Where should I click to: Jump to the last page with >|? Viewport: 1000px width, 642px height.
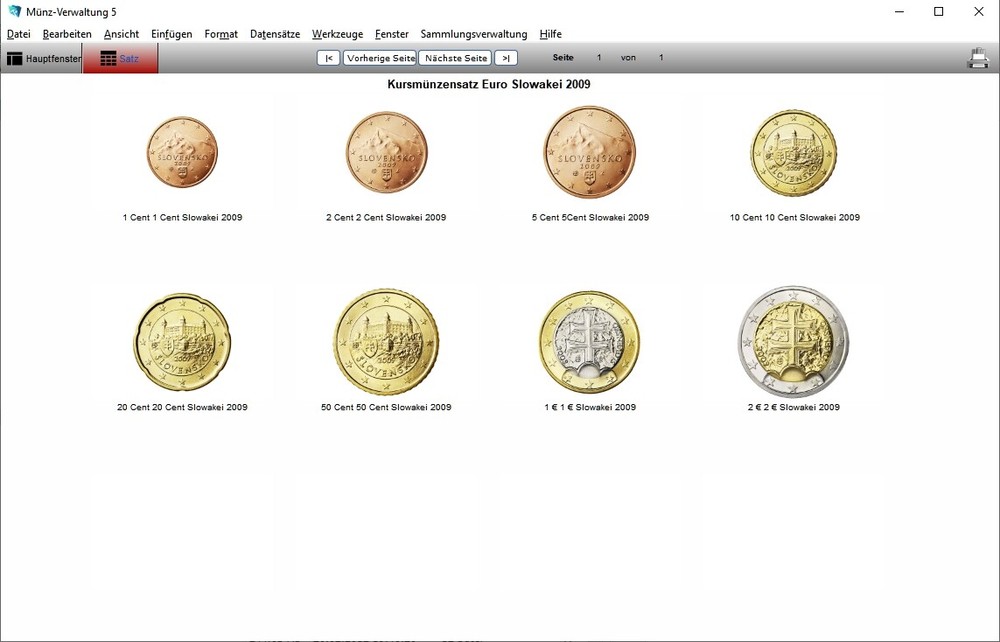[x=505, y=57]
